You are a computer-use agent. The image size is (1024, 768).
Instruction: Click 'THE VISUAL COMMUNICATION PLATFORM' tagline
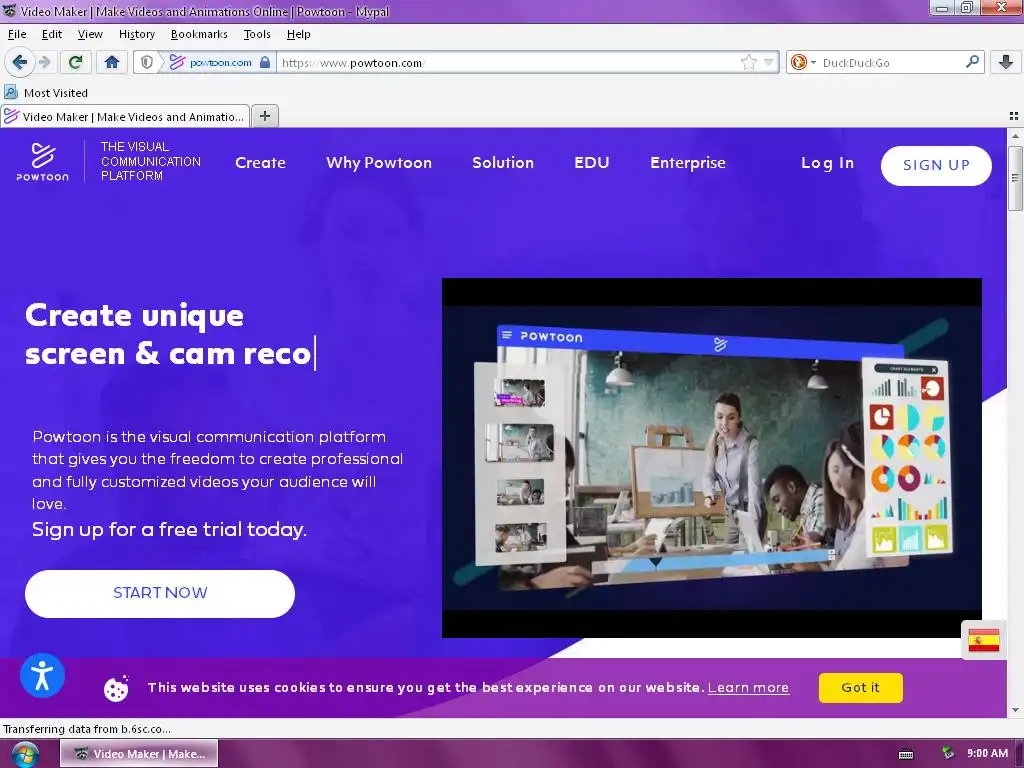coord(151,161)
